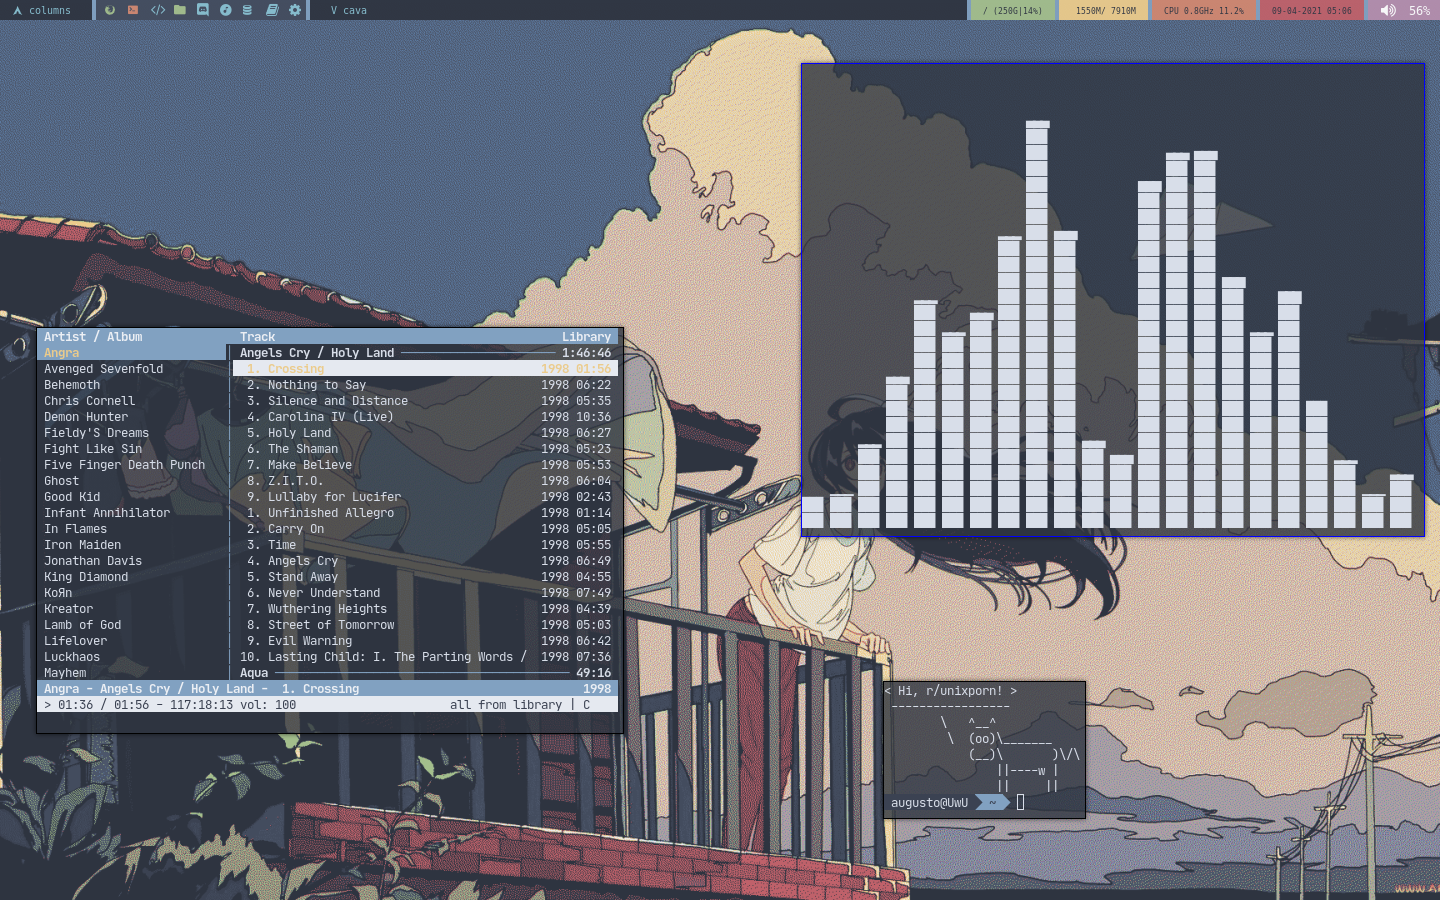Select the artist Avenged Sevenfold
Image resolution: width=1440 pixels, height=900 pixels.
103,369
